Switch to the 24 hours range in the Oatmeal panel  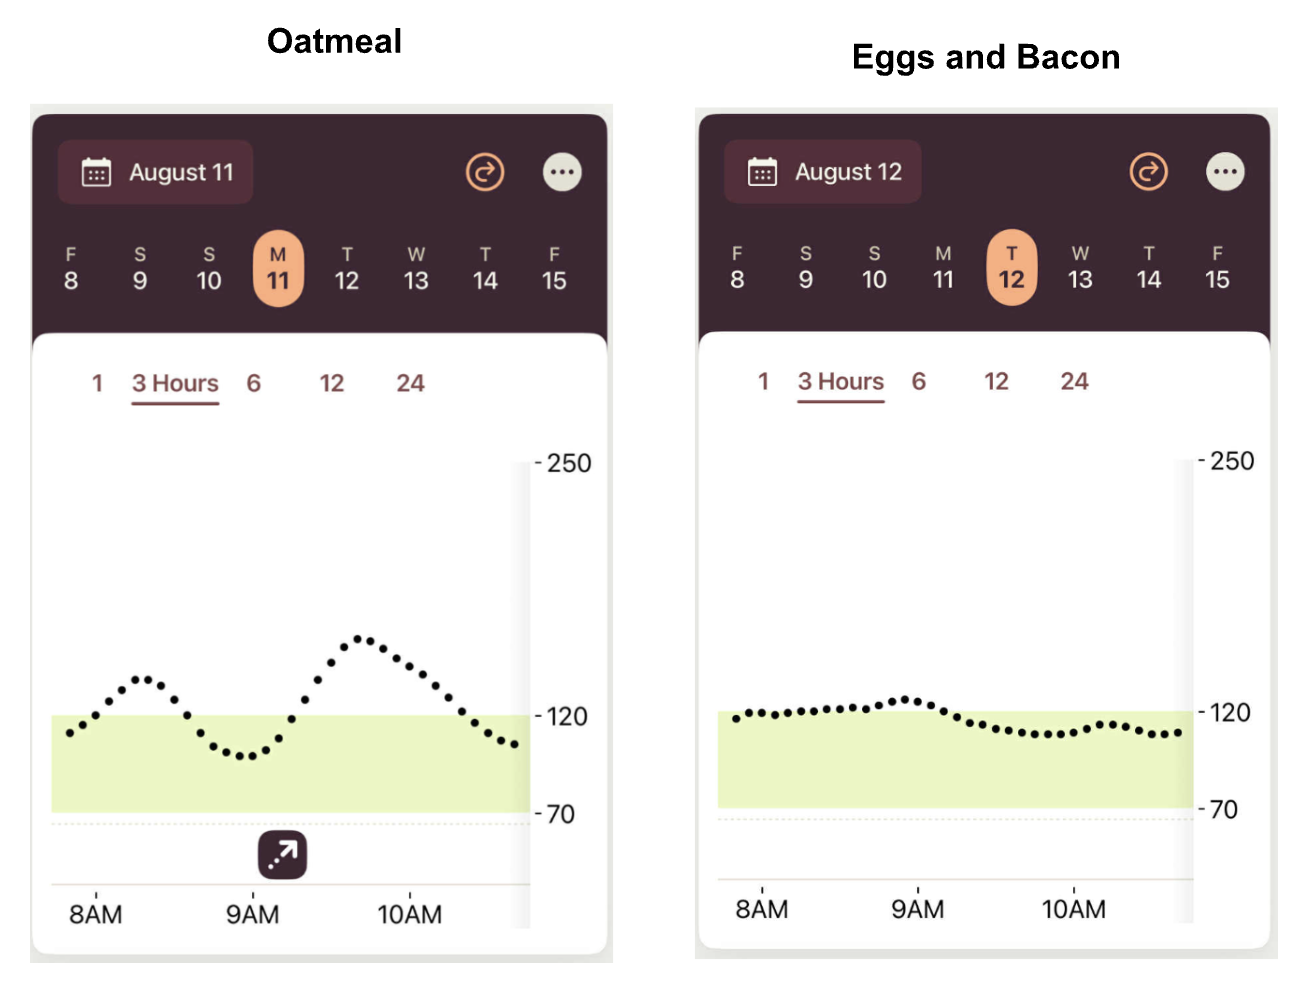coord(410,383)
